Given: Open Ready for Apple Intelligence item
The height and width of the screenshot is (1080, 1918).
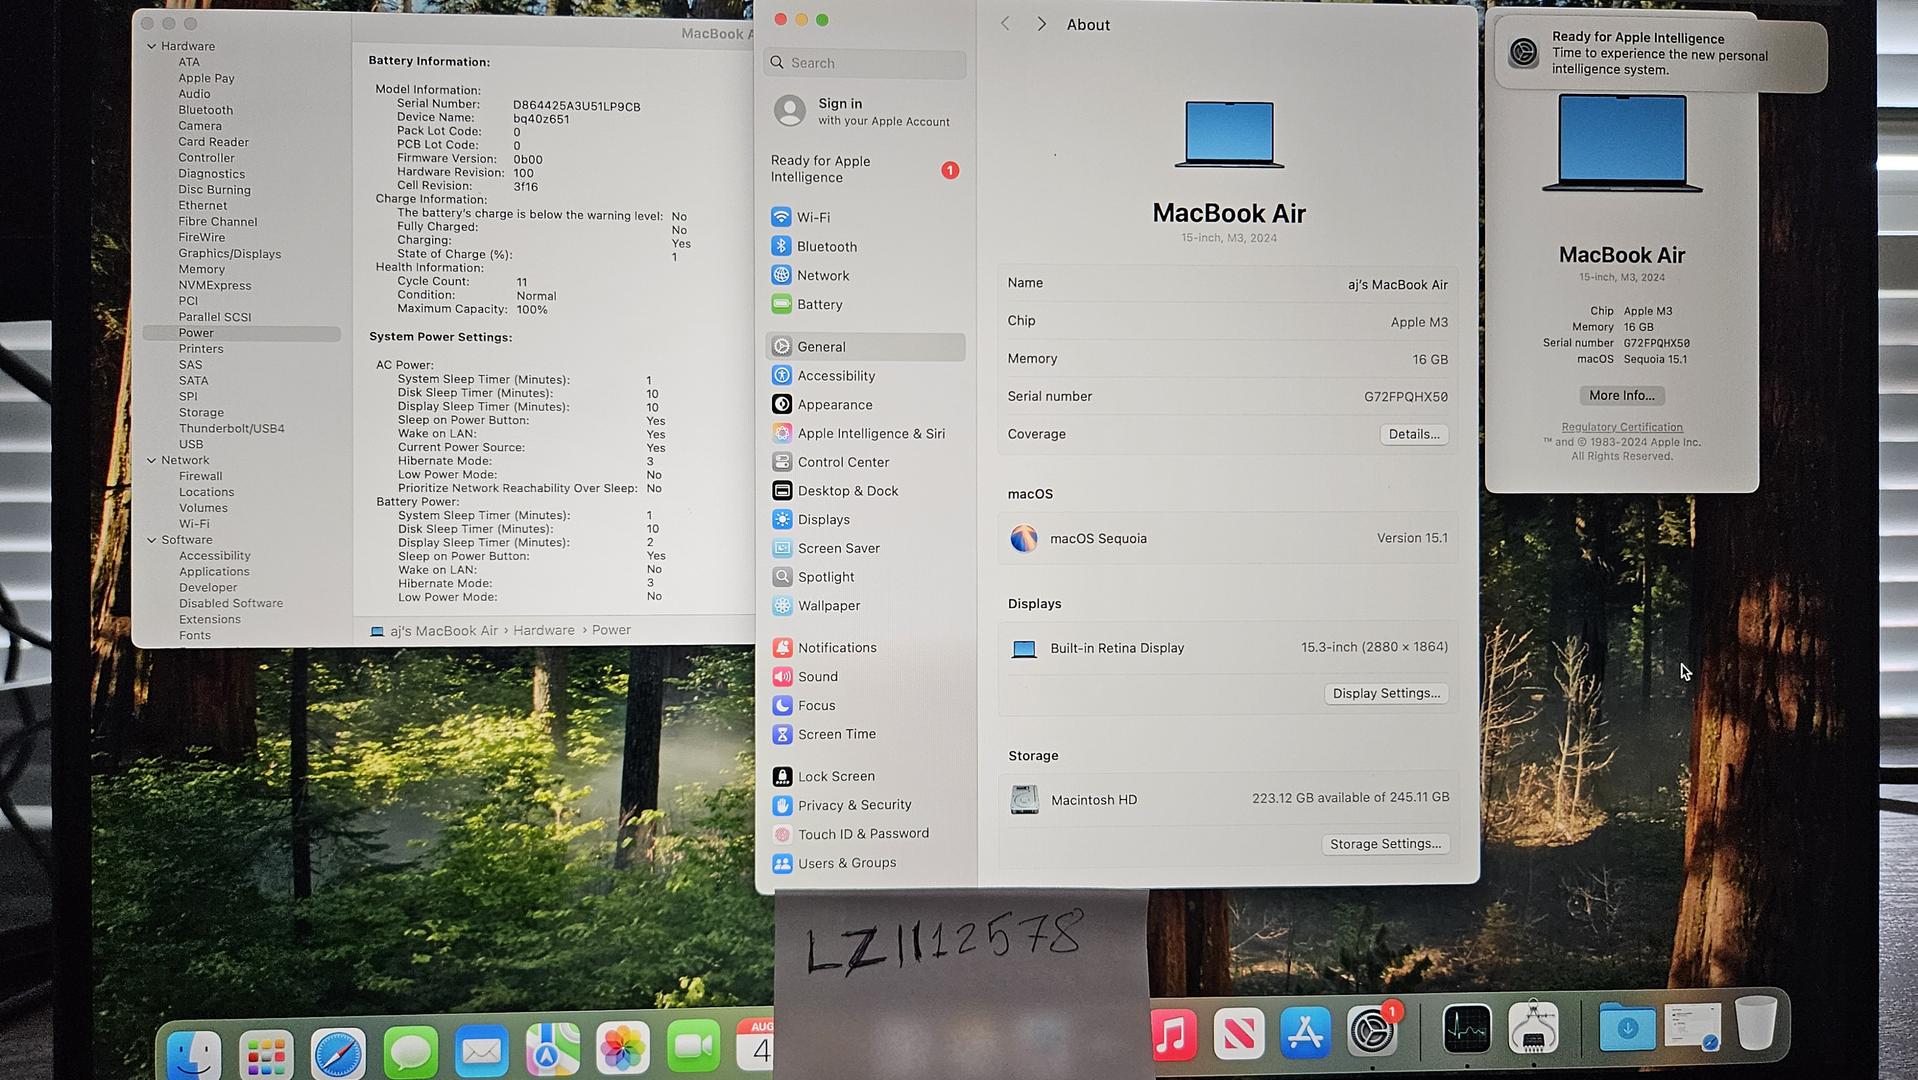Looking at the screenshot, I should pos(865,169).
